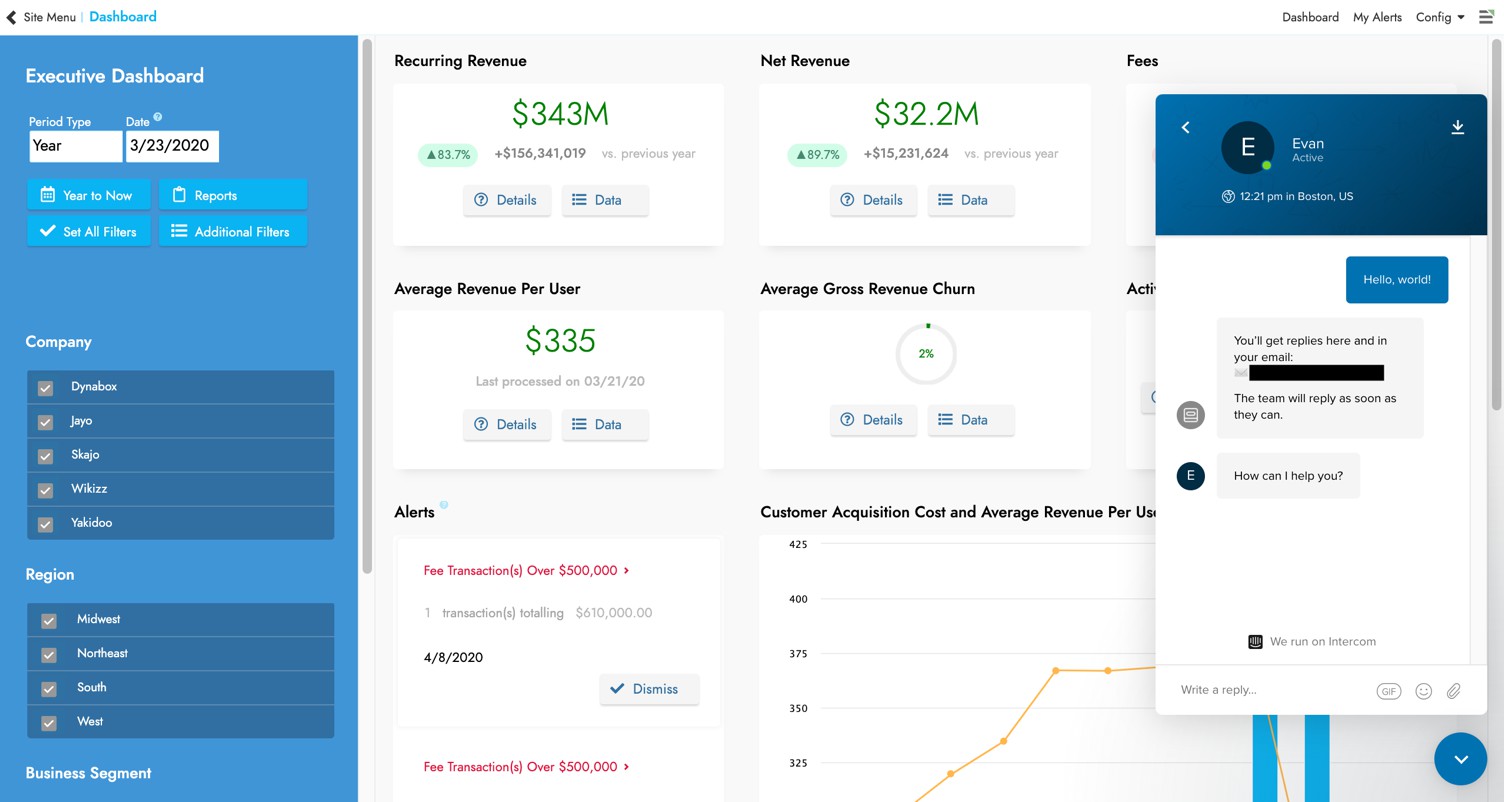Image resolution: width=1504 pixels, height=802 pixels.
Task: Click the Year to Now button
Action: pyautogui.click(x=89, y=195)
